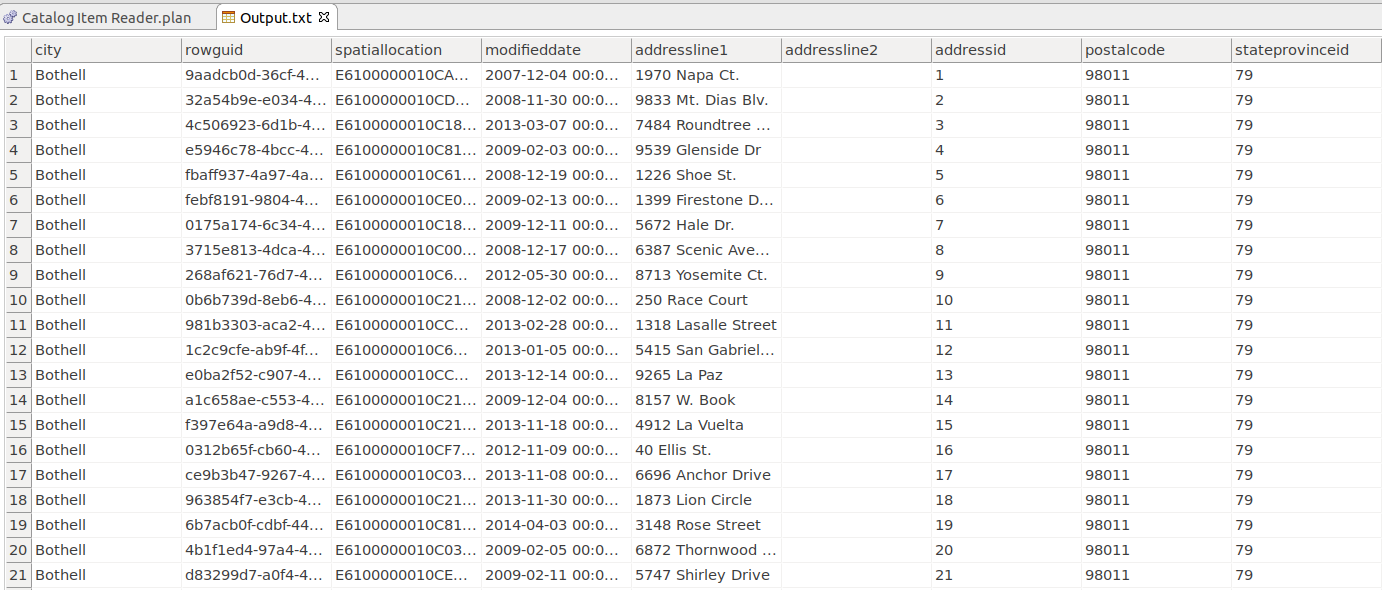Click the empty corner cell above row numbers
The width and height of the screenshot is (1382, 590).
13,49
